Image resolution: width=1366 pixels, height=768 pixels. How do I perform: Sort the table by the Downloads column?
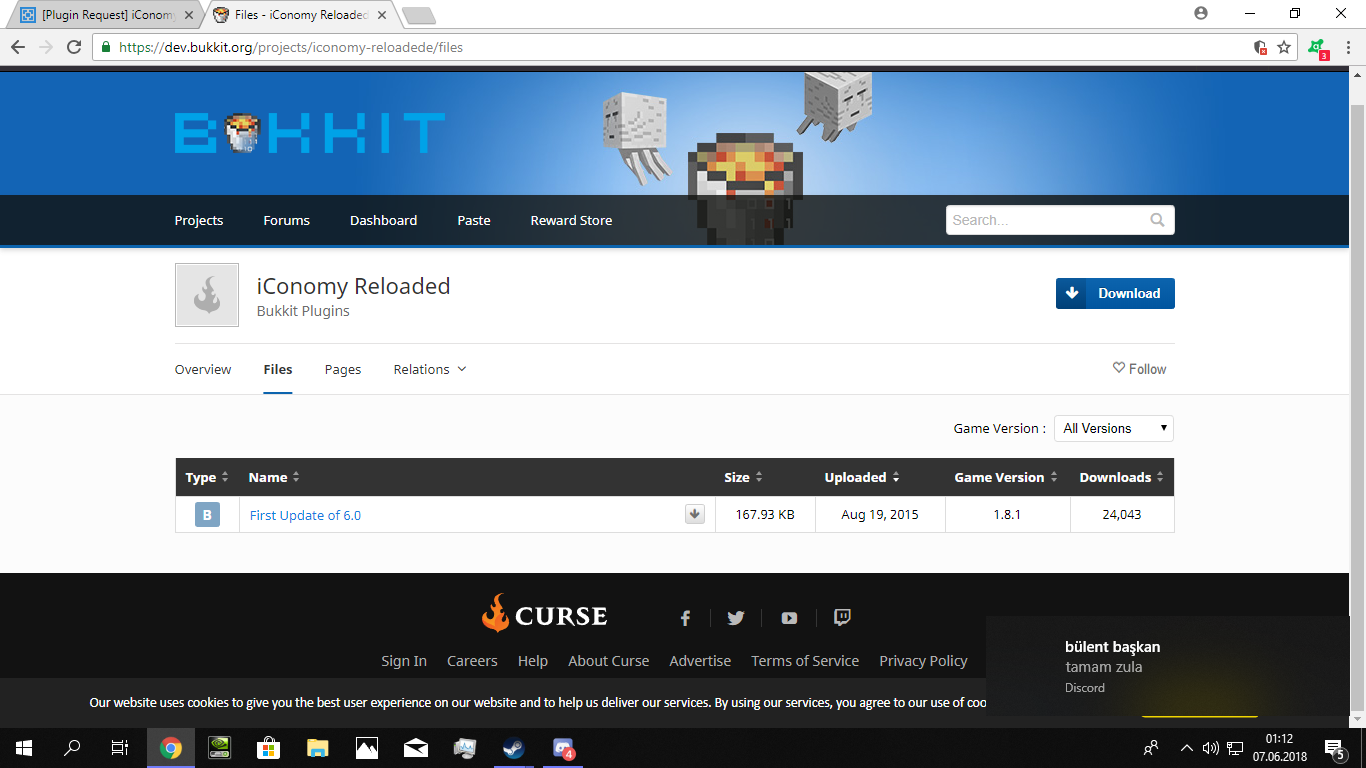click(x=1122, y=477)
